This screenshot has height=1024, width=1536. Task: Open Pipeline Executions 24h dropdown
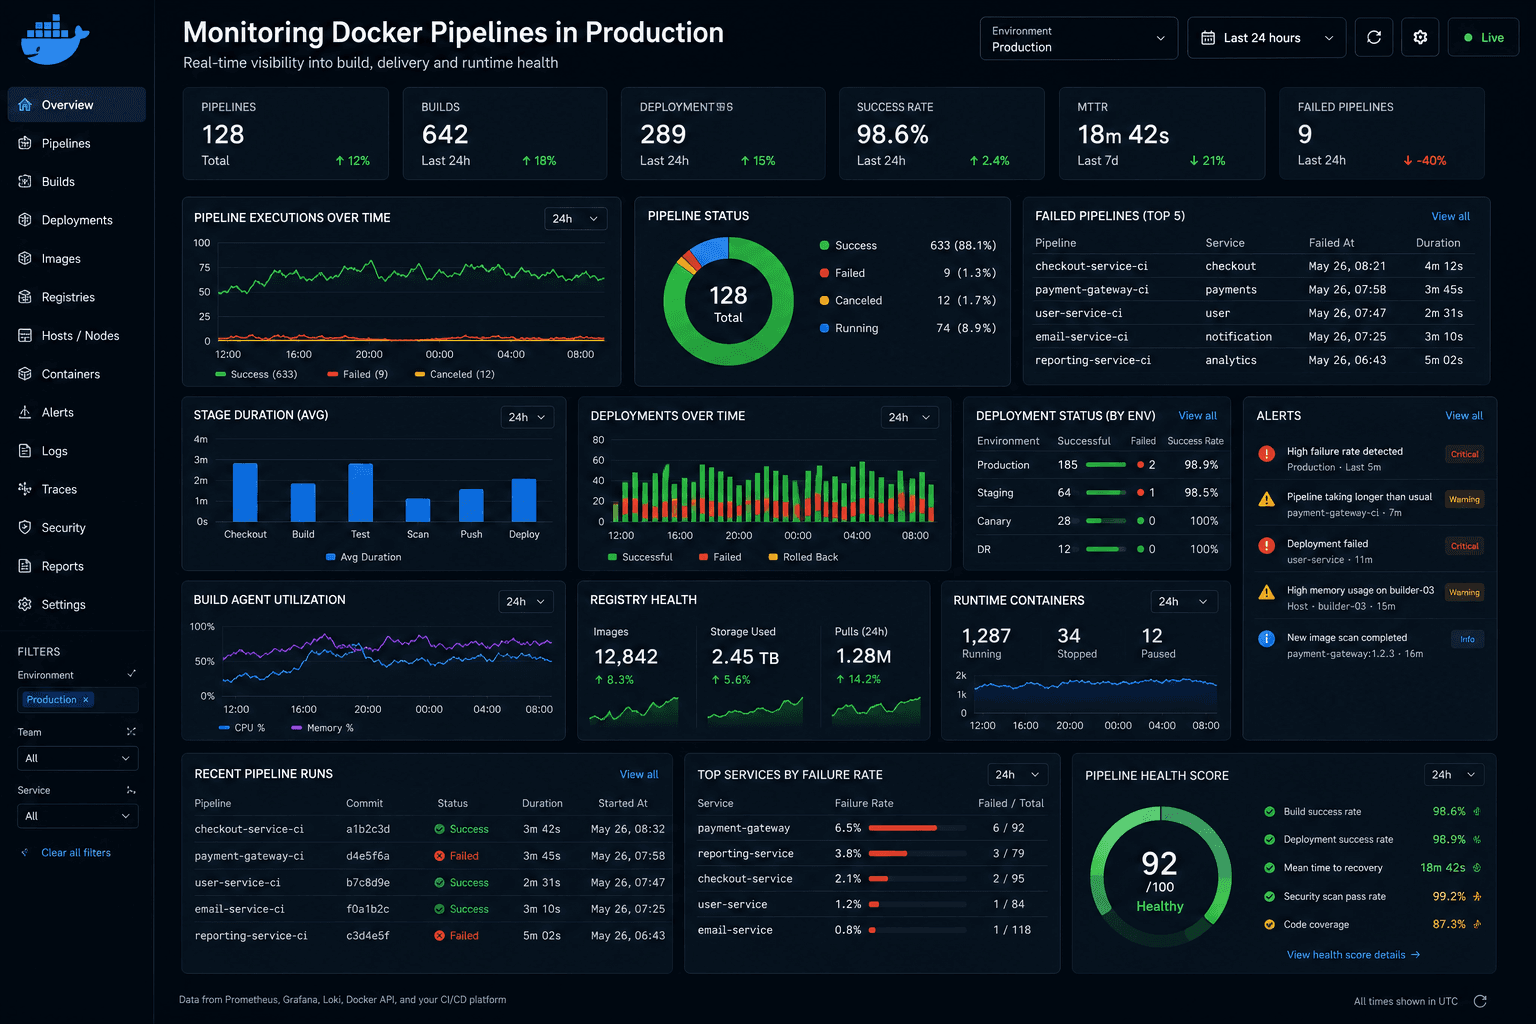pos(576,218)
